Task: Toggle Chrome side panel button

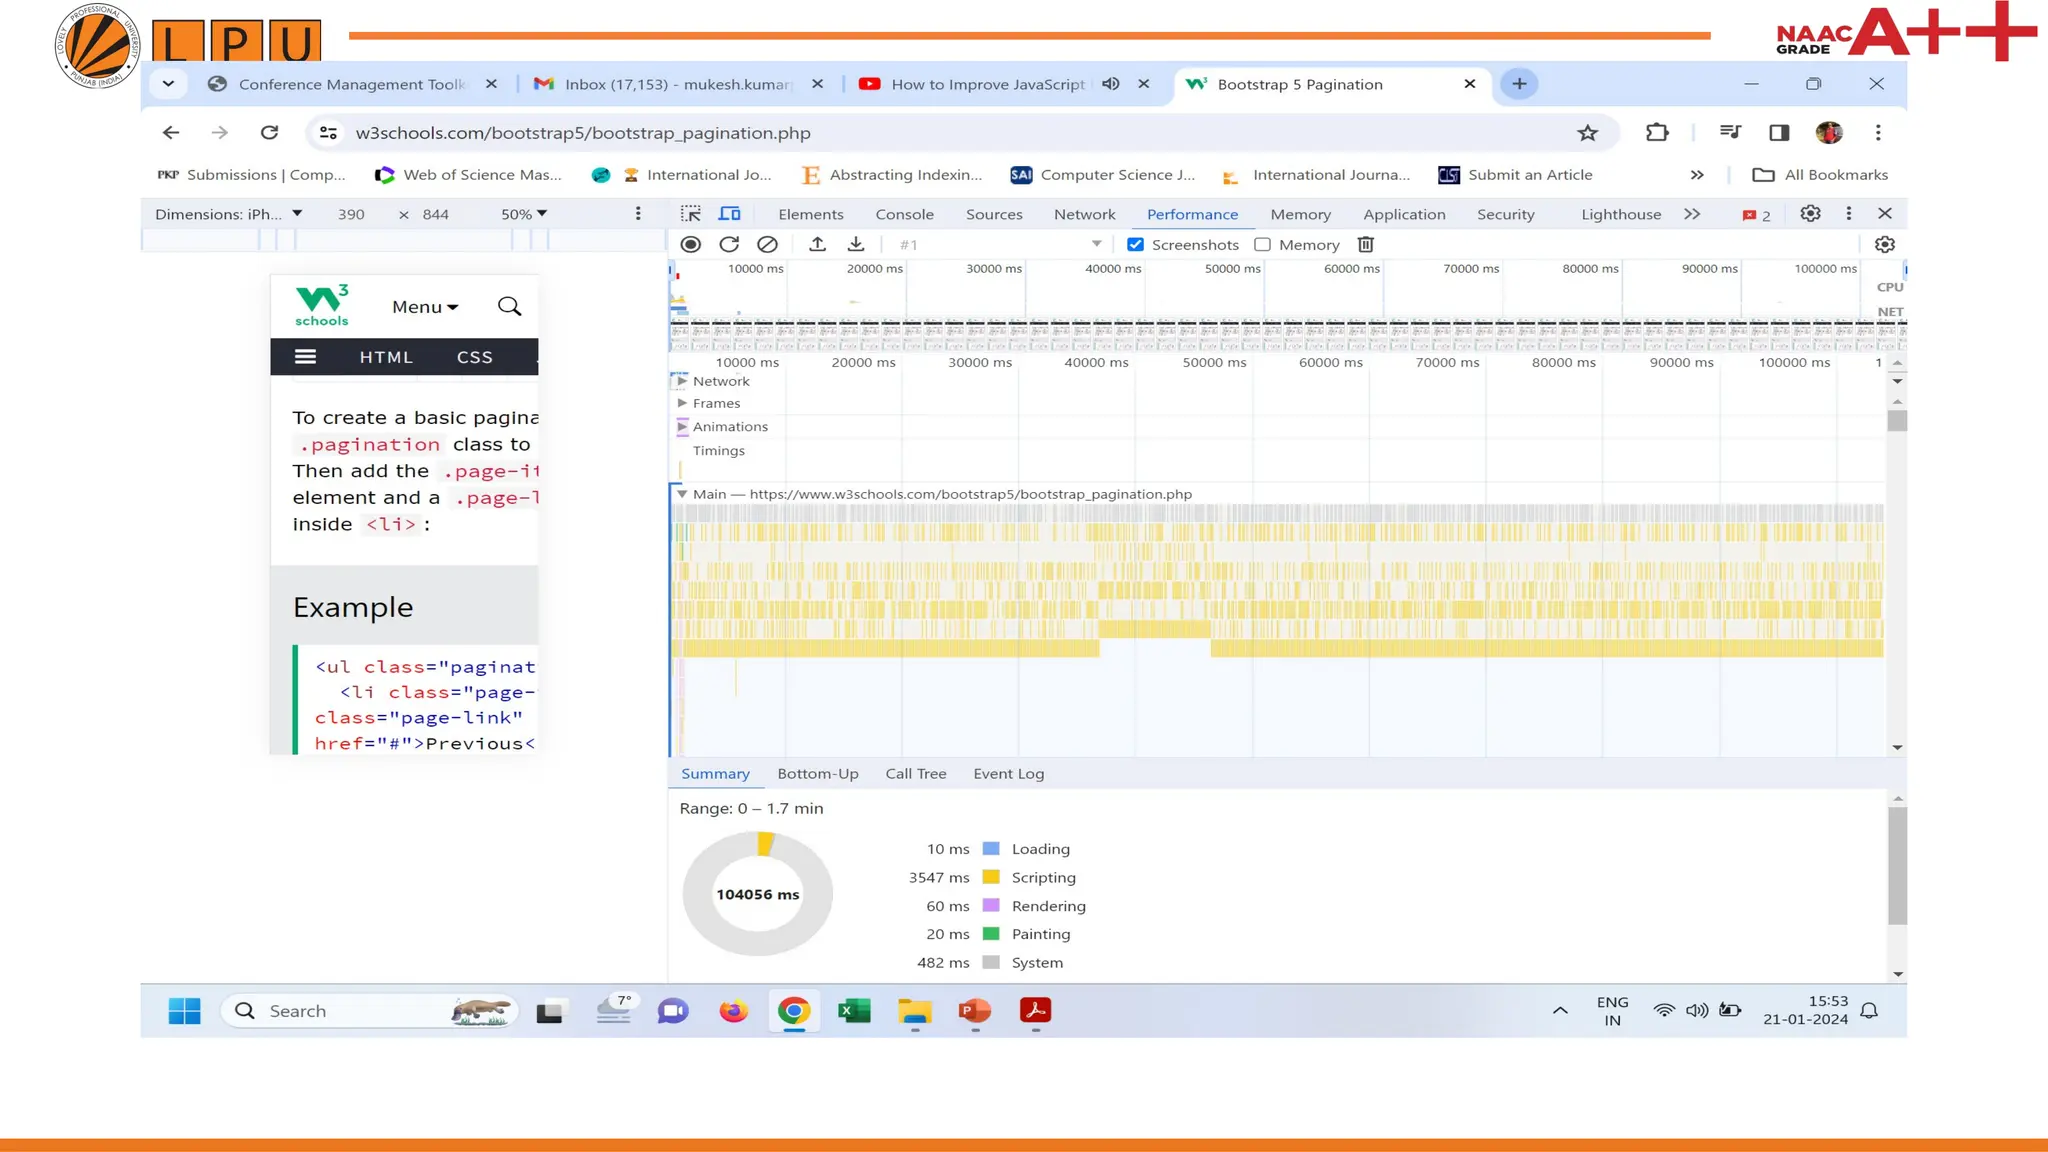Action: tap(1778, 132)
